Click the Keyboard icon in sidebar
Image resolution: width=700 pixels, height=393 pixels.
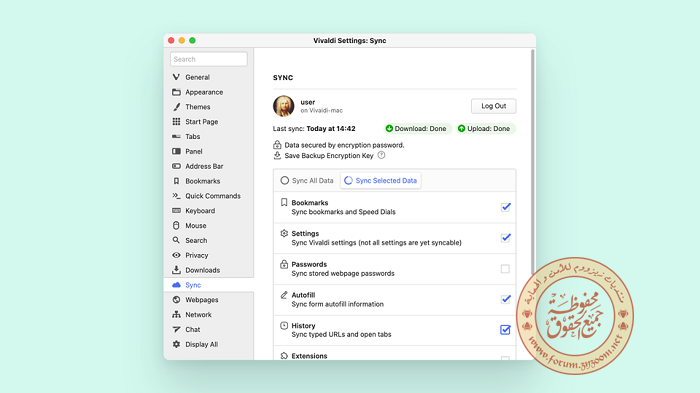176,210
